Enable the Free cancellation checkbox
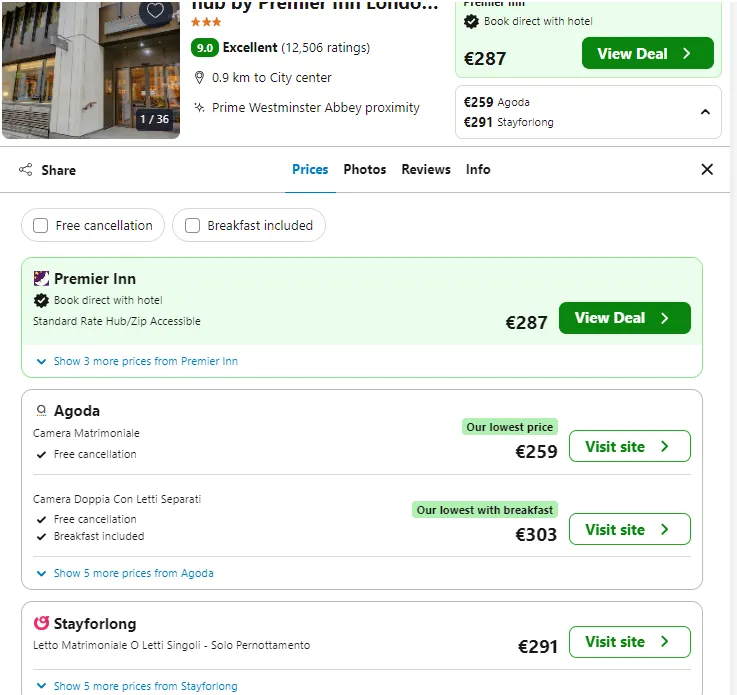 [40, 226]
